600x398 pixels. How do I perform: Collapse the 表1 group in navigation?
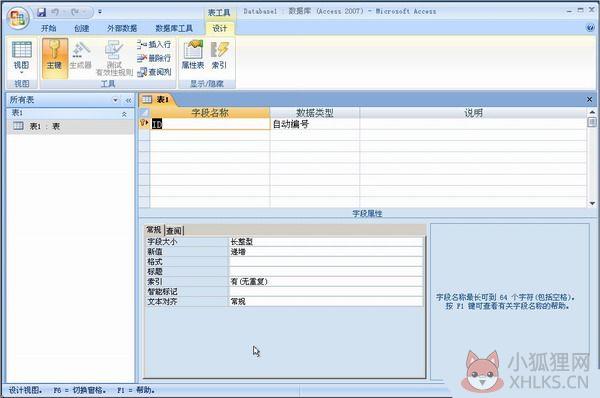(x=124, y=114)
